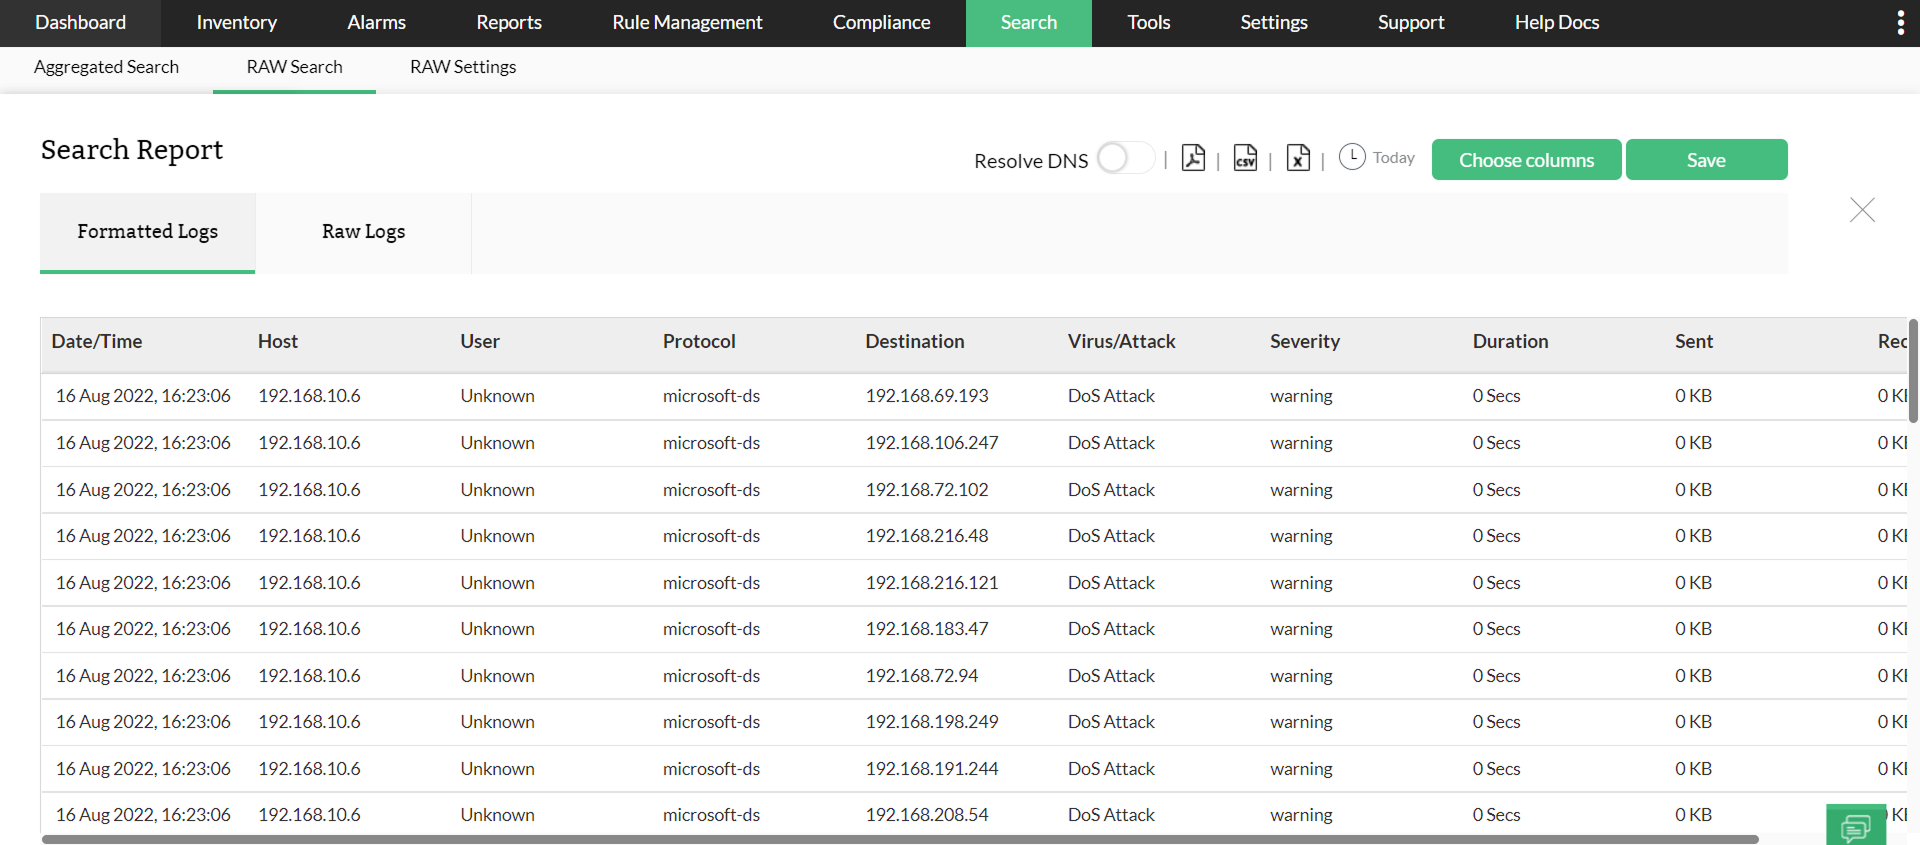
Task: Export report as PDF icon
Action: 1193,158
